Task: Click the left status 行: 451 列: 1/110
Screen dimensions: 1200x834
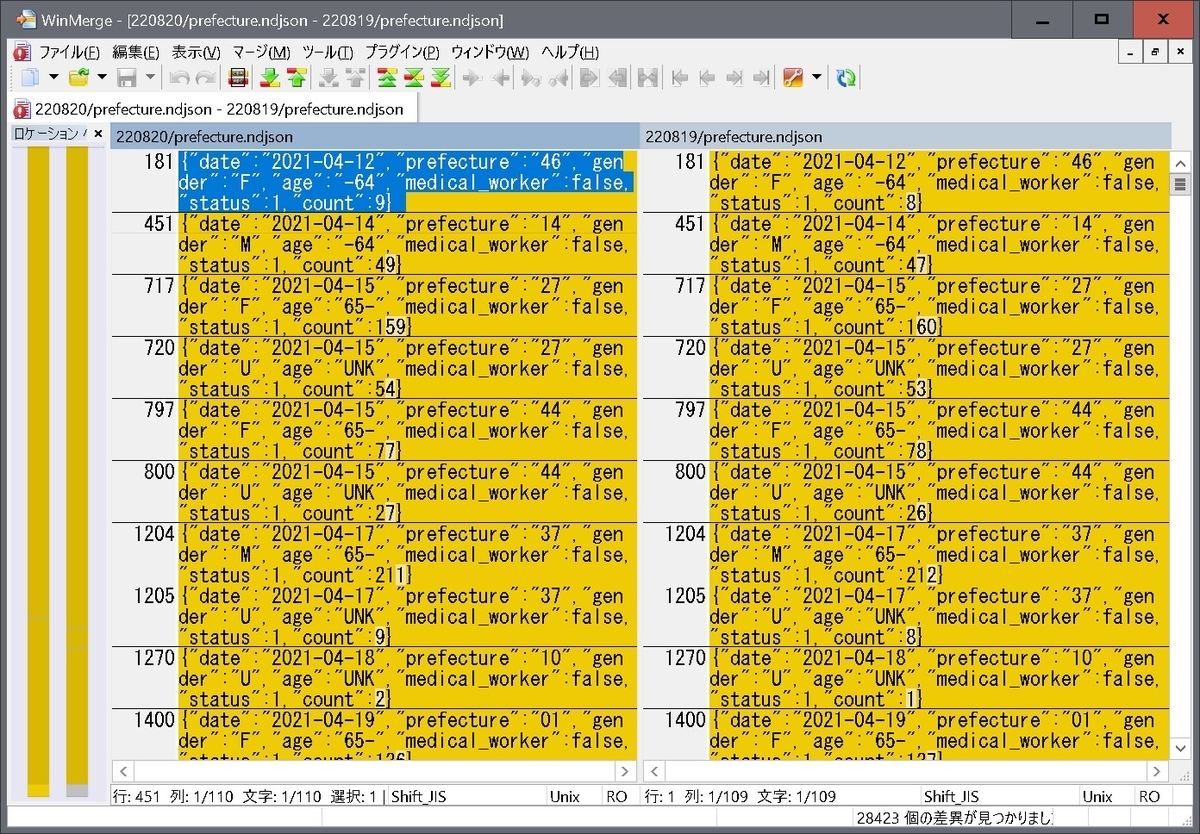Action: (174, 796)
